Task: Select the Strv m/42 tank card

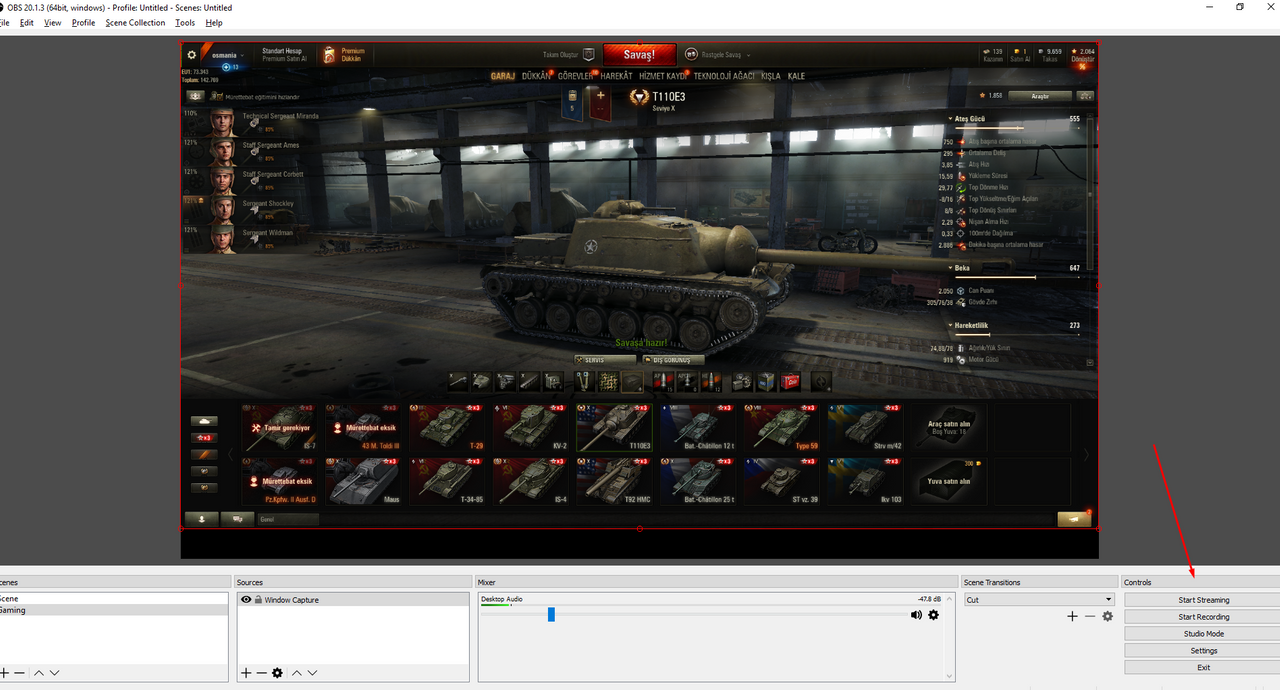Action: [865, 427]
